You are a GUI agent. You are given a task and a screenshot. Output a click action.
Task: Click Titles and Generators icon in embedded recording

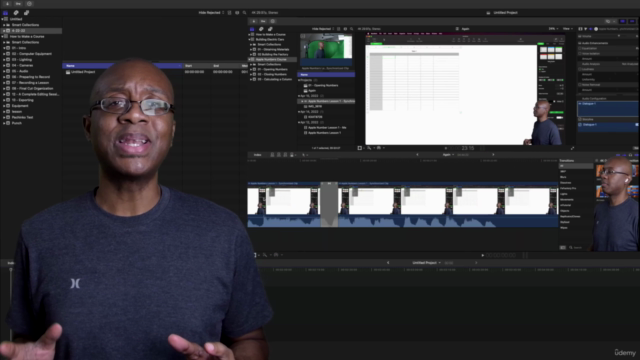[270, 29]
